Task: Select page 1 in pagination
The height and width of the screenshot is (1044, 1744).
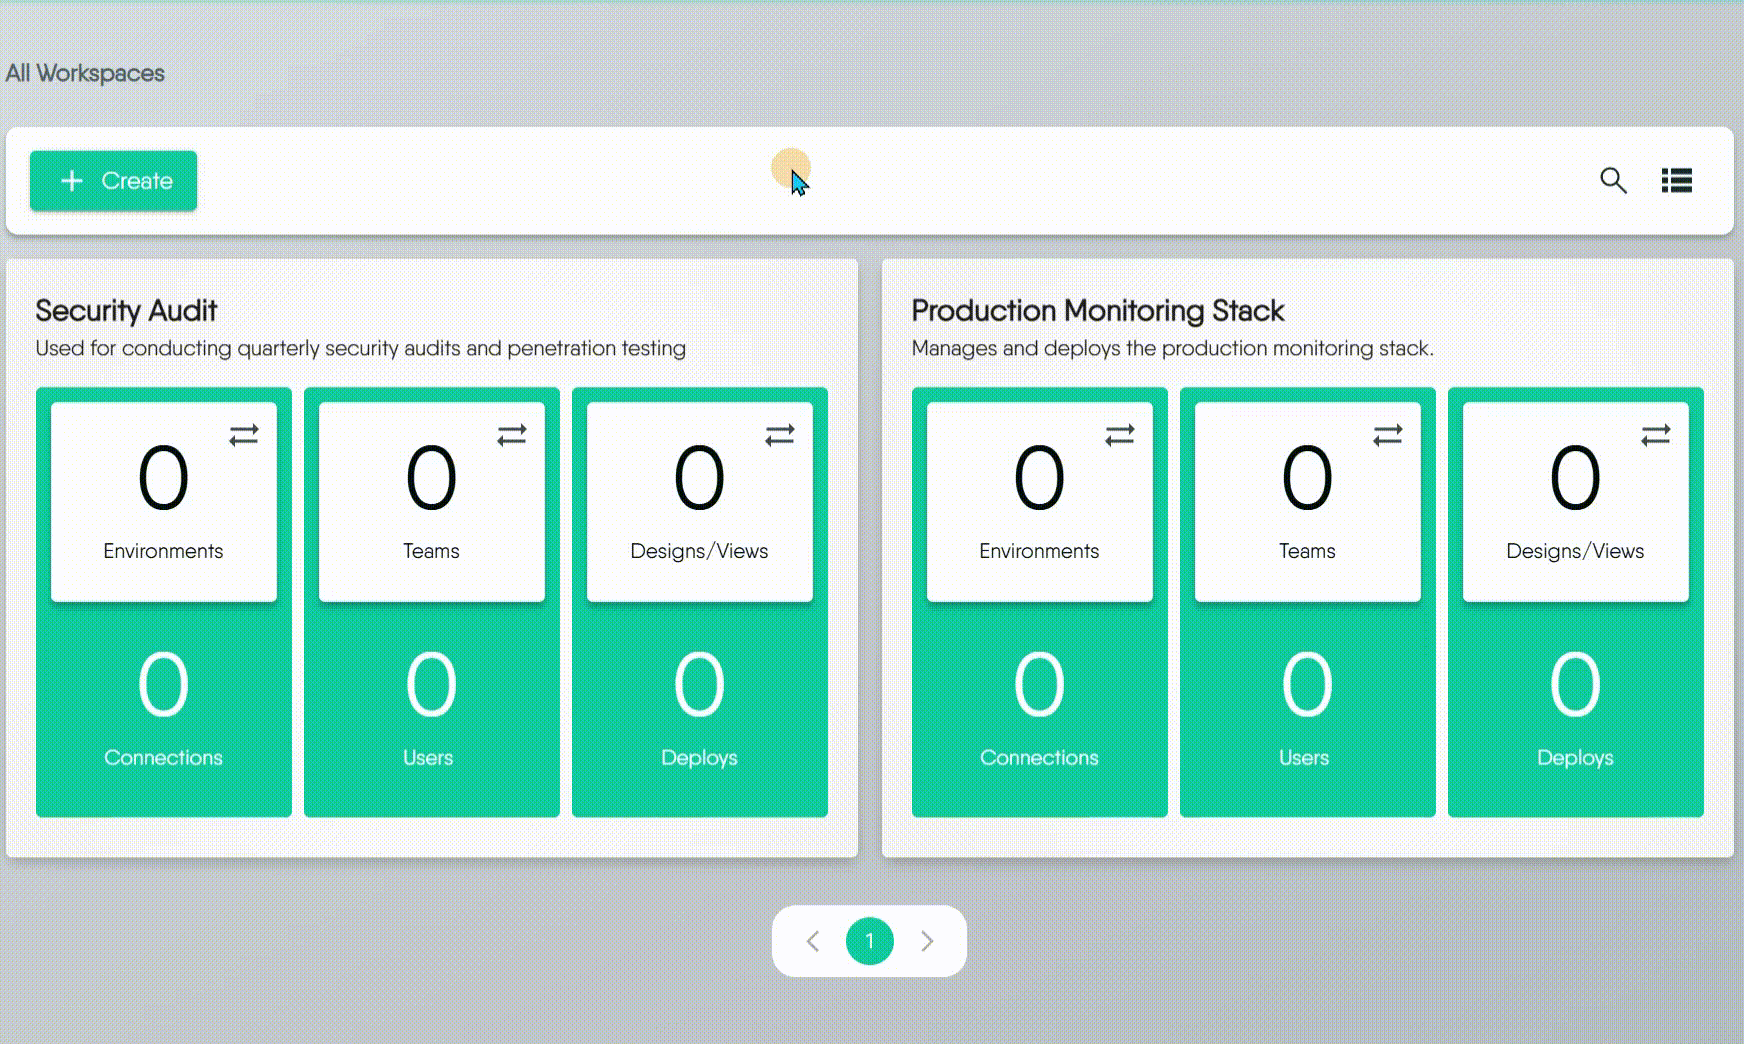Action: 870,941
